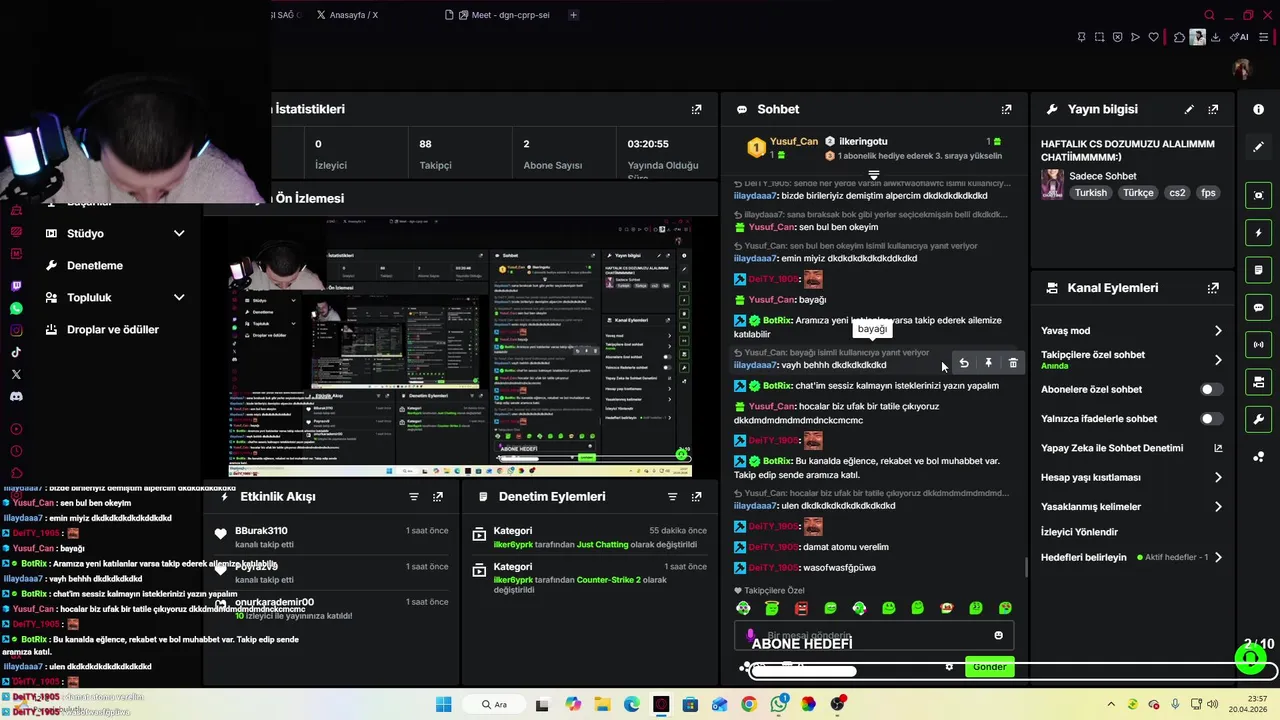Click the wrench icon in right sidebar
The image size is (1280, 720).
1259,419
